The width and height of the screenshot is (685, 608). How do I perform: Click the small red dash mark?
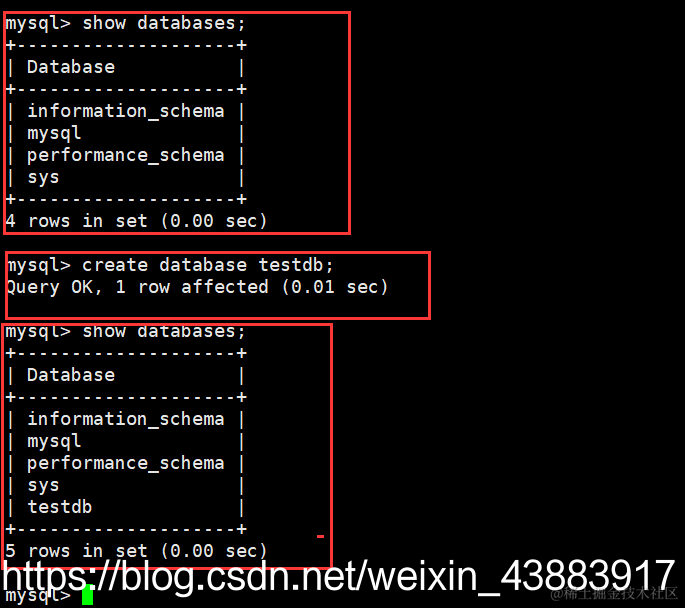[320, 536]
